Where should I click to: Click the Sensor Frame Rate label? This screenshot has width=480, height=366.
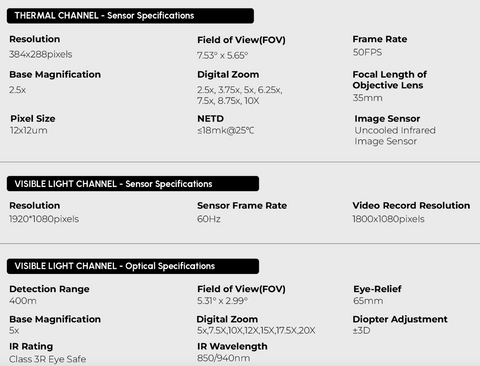[x=242, y=206]
